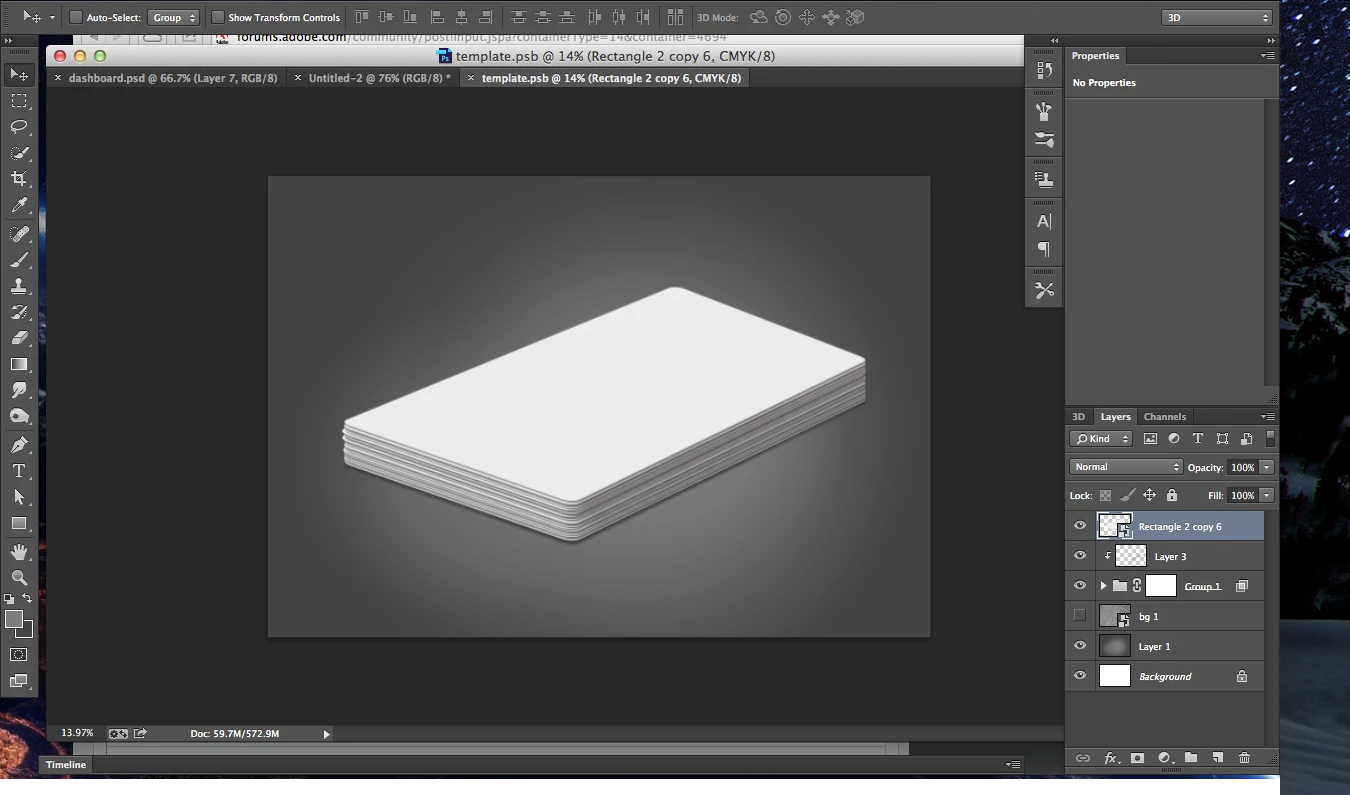Open the Auto-Select Group dropdown
This screenshot has width=1350, height=795.
(x=173, y=17)
